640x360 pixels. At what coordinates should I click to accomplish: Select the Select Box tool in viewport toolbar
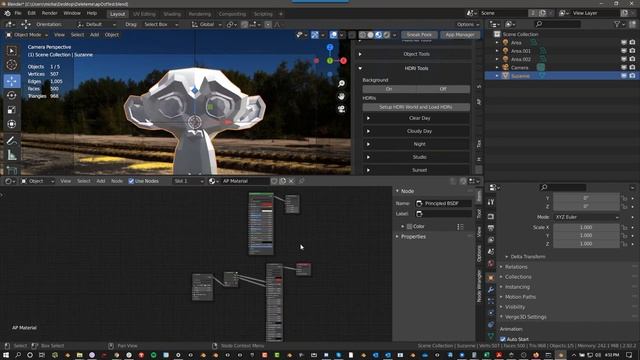tap(11, 51)
